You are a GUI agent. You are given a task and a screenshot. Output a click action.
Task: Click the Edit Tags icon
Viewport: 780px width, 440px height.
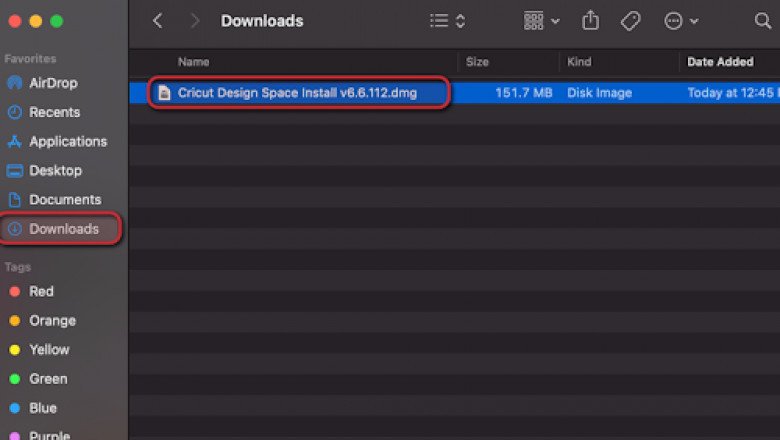click(x=630, y=21)
